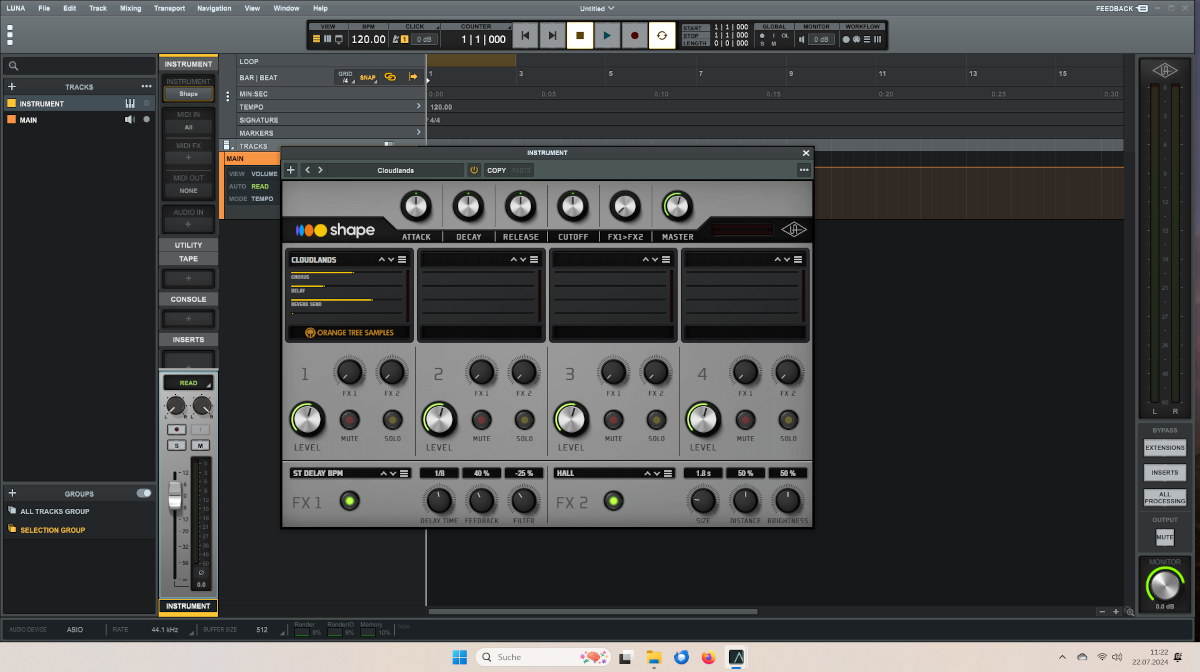
Task: Select the ALL TRACKS GROUP folder
Action: [79, 511]
